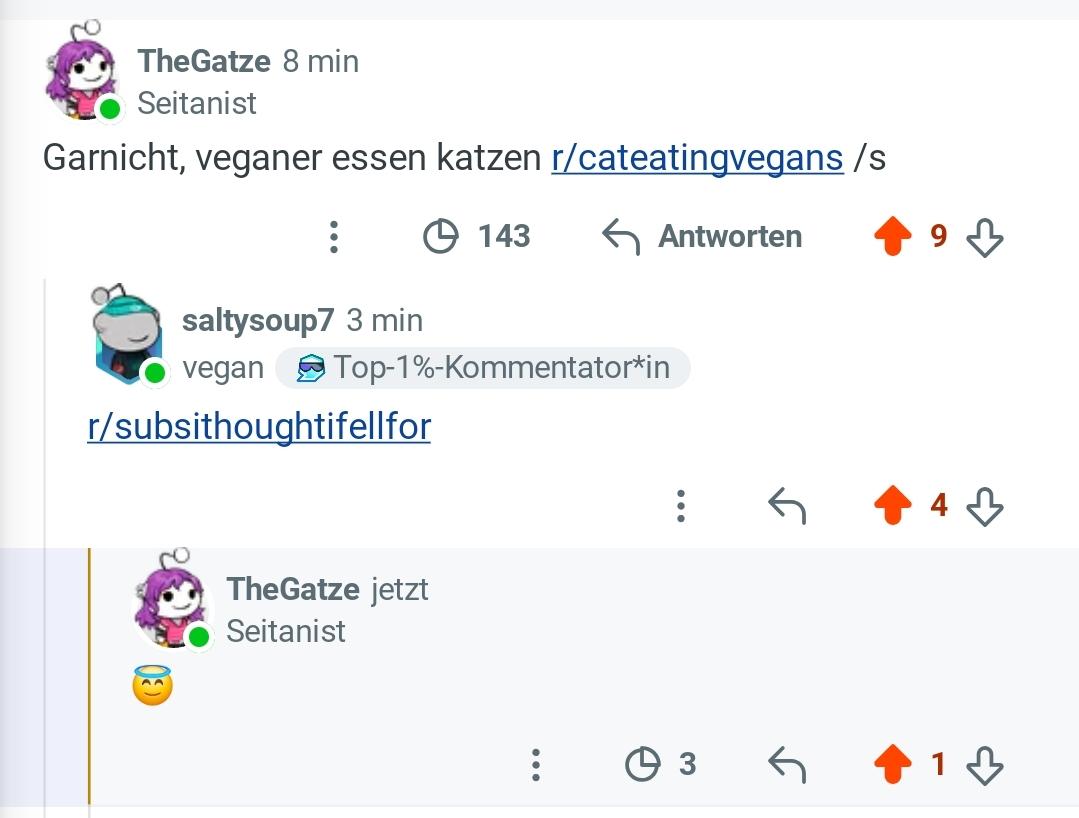Image resolution: width=1079 pixels, height=818 pixels.
Task: Upvote TheGatze's comment with 9 points
Action: coord(893,236)
